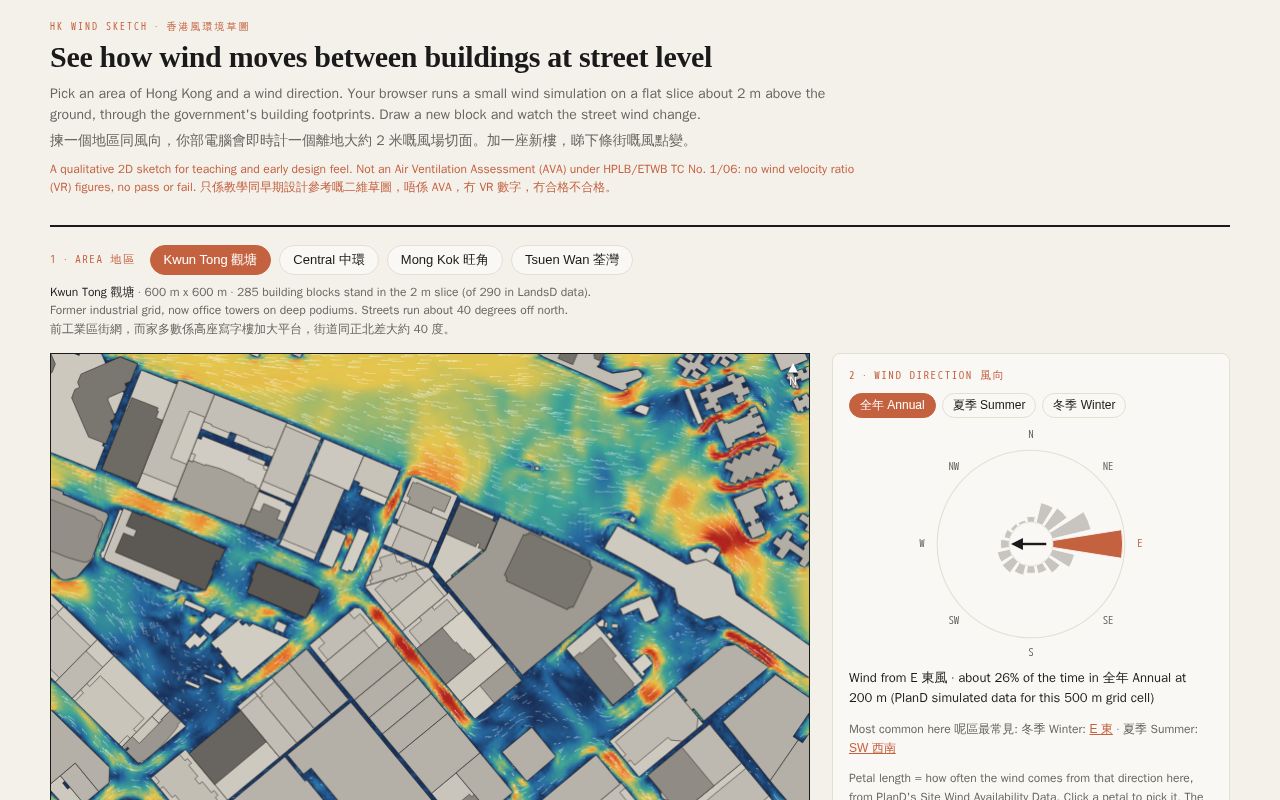
Task: Click the SE compass label on the wind rose
Action: 1108,621
